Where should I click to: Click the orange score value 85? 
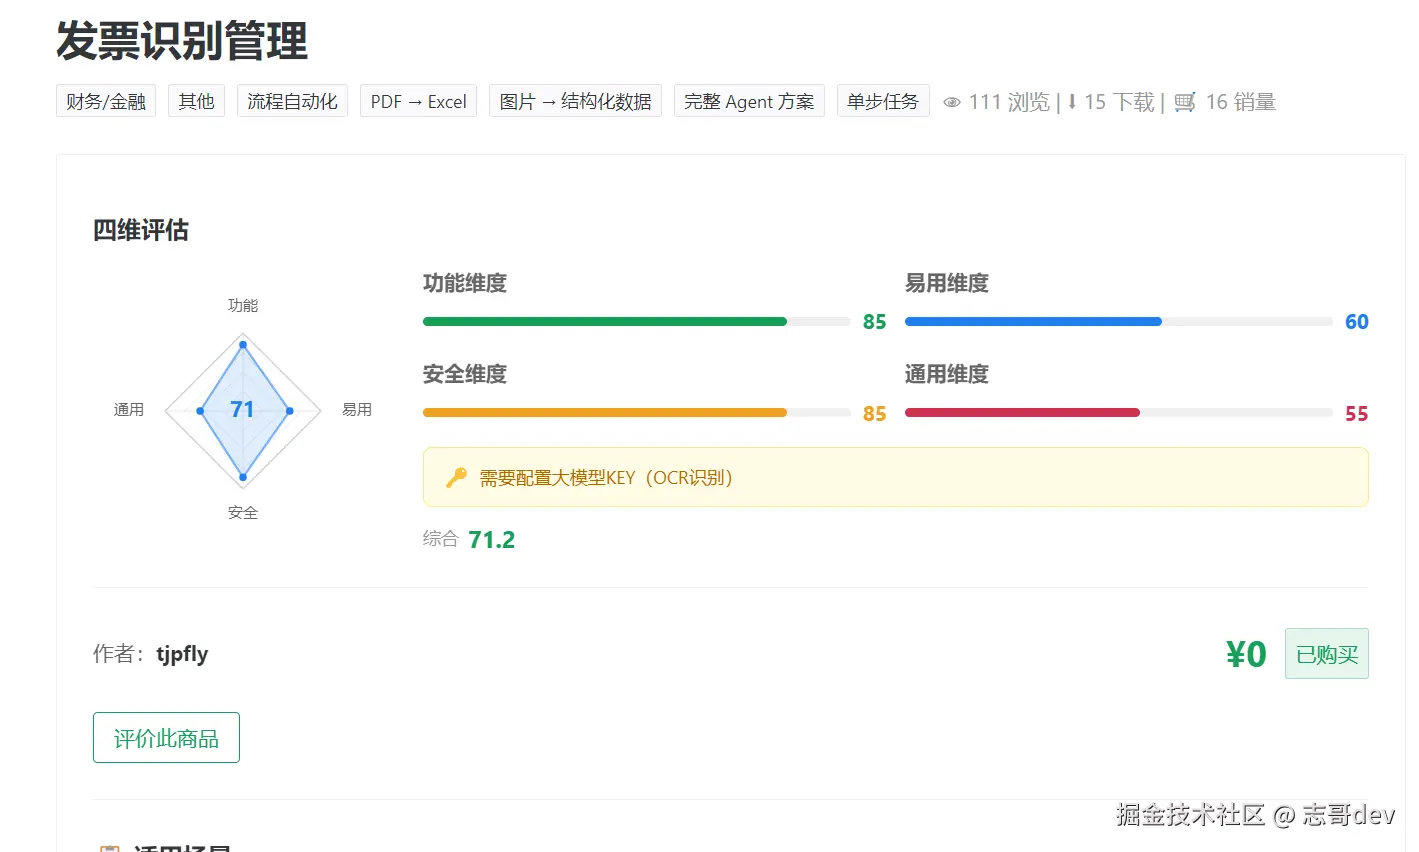874,414
